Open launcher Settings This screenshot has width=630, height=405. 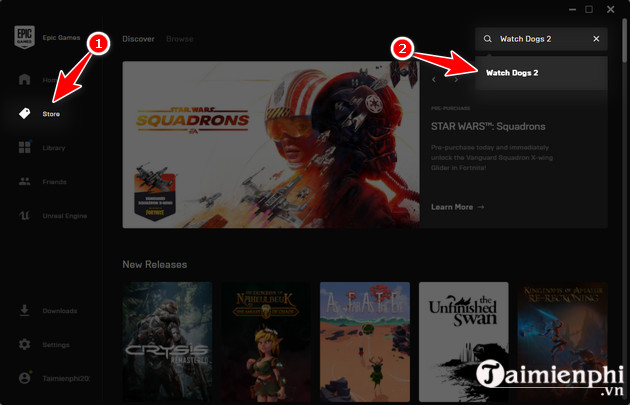point(54,344)
